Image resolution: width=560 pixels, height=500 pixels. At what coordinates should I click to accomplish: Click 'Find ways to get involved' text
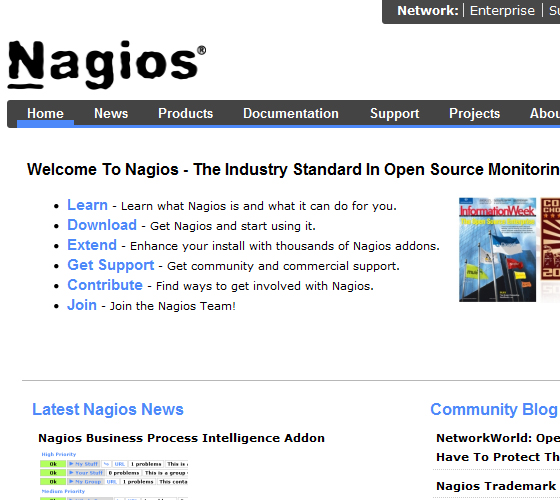265,286
